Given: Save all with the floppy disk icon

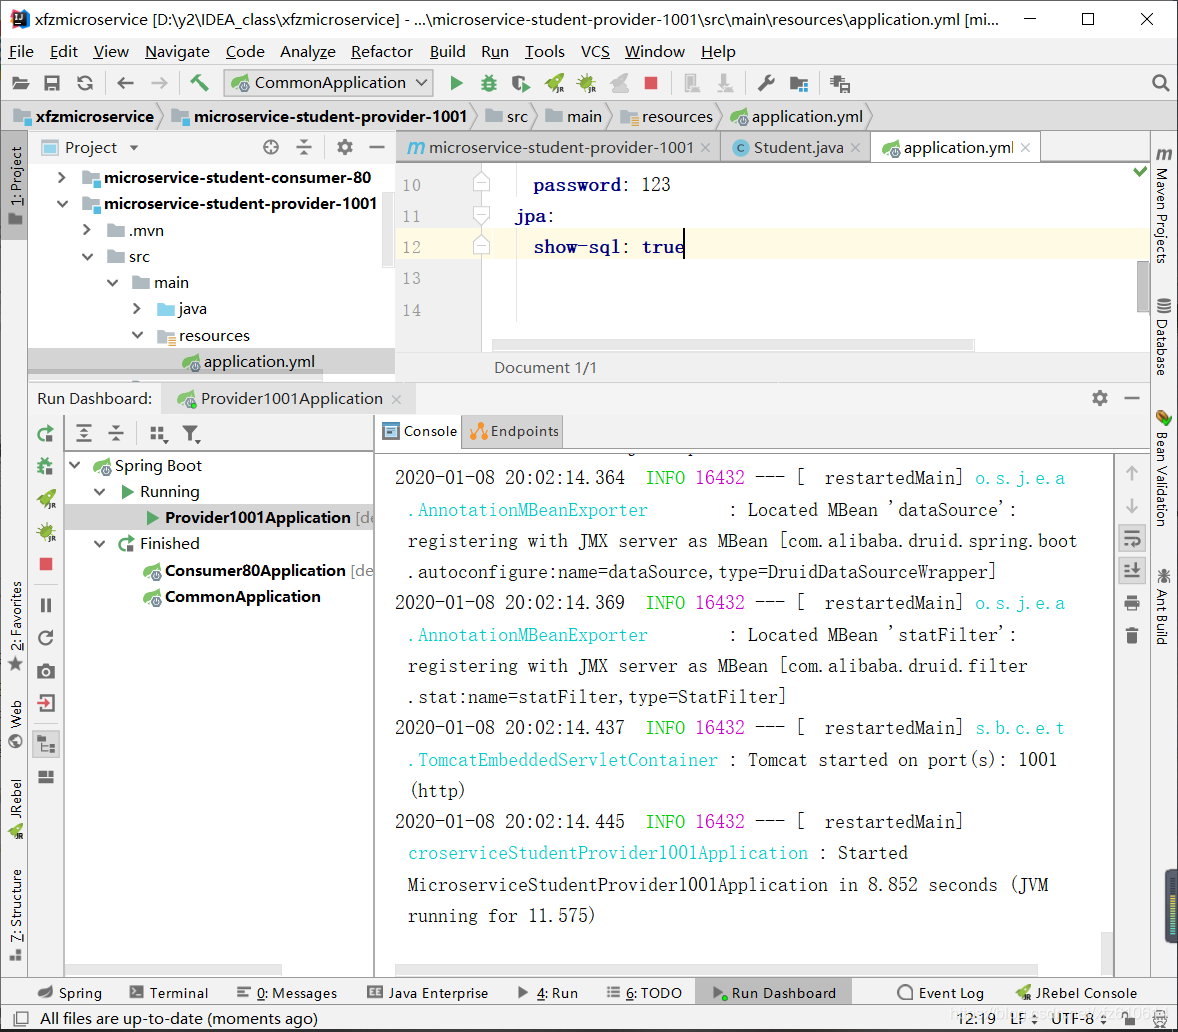Looking at the screenshot, I should point(52,83).
